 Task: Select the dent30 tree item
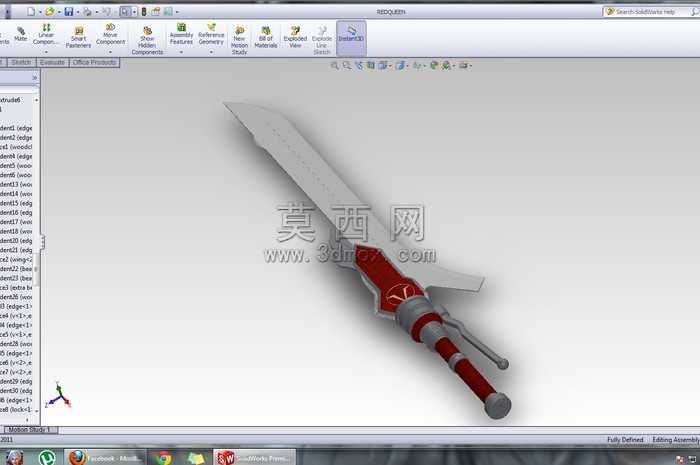click(16, 390)
